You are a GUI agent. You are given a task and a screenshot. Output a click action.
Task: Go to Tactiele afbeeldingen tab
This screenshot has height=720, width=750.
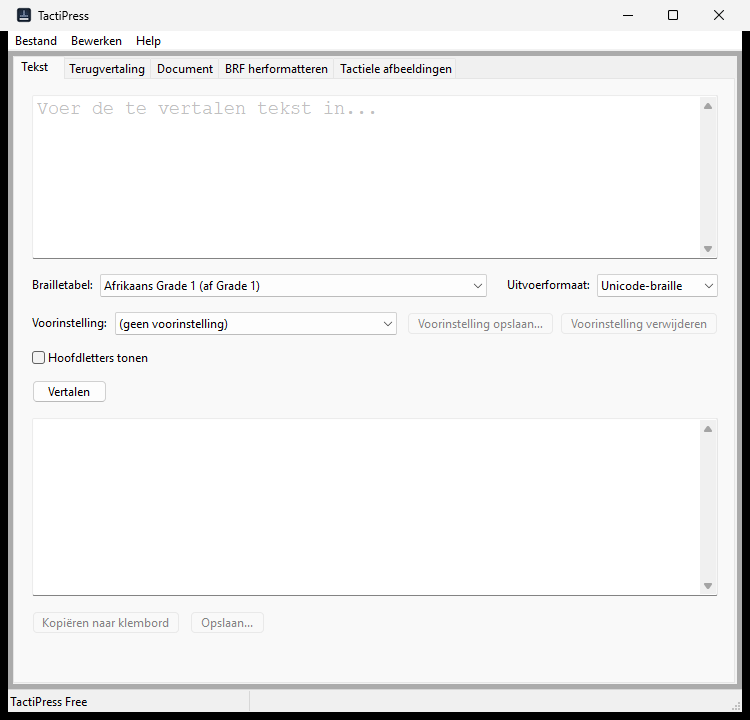pos(396,69)
